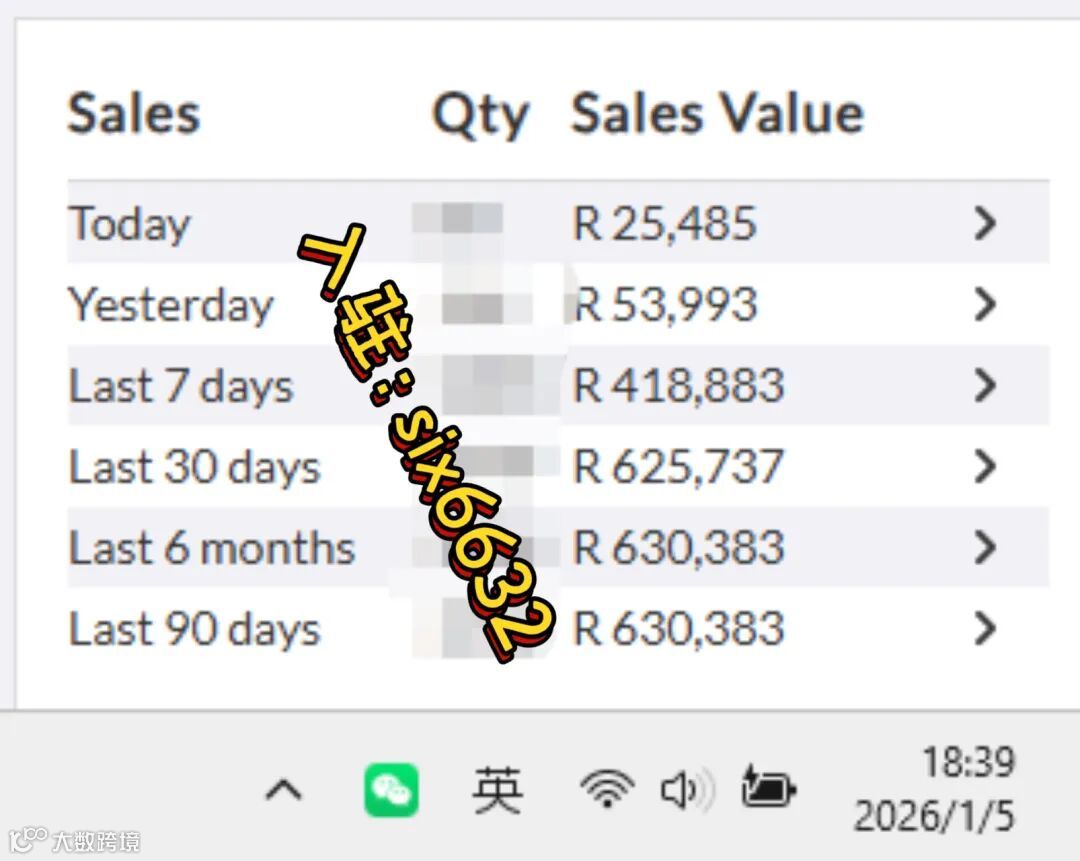Open Last 30 days chevron arrow
The width and height of the screenshot is (1080, 861).
(985, 466)
